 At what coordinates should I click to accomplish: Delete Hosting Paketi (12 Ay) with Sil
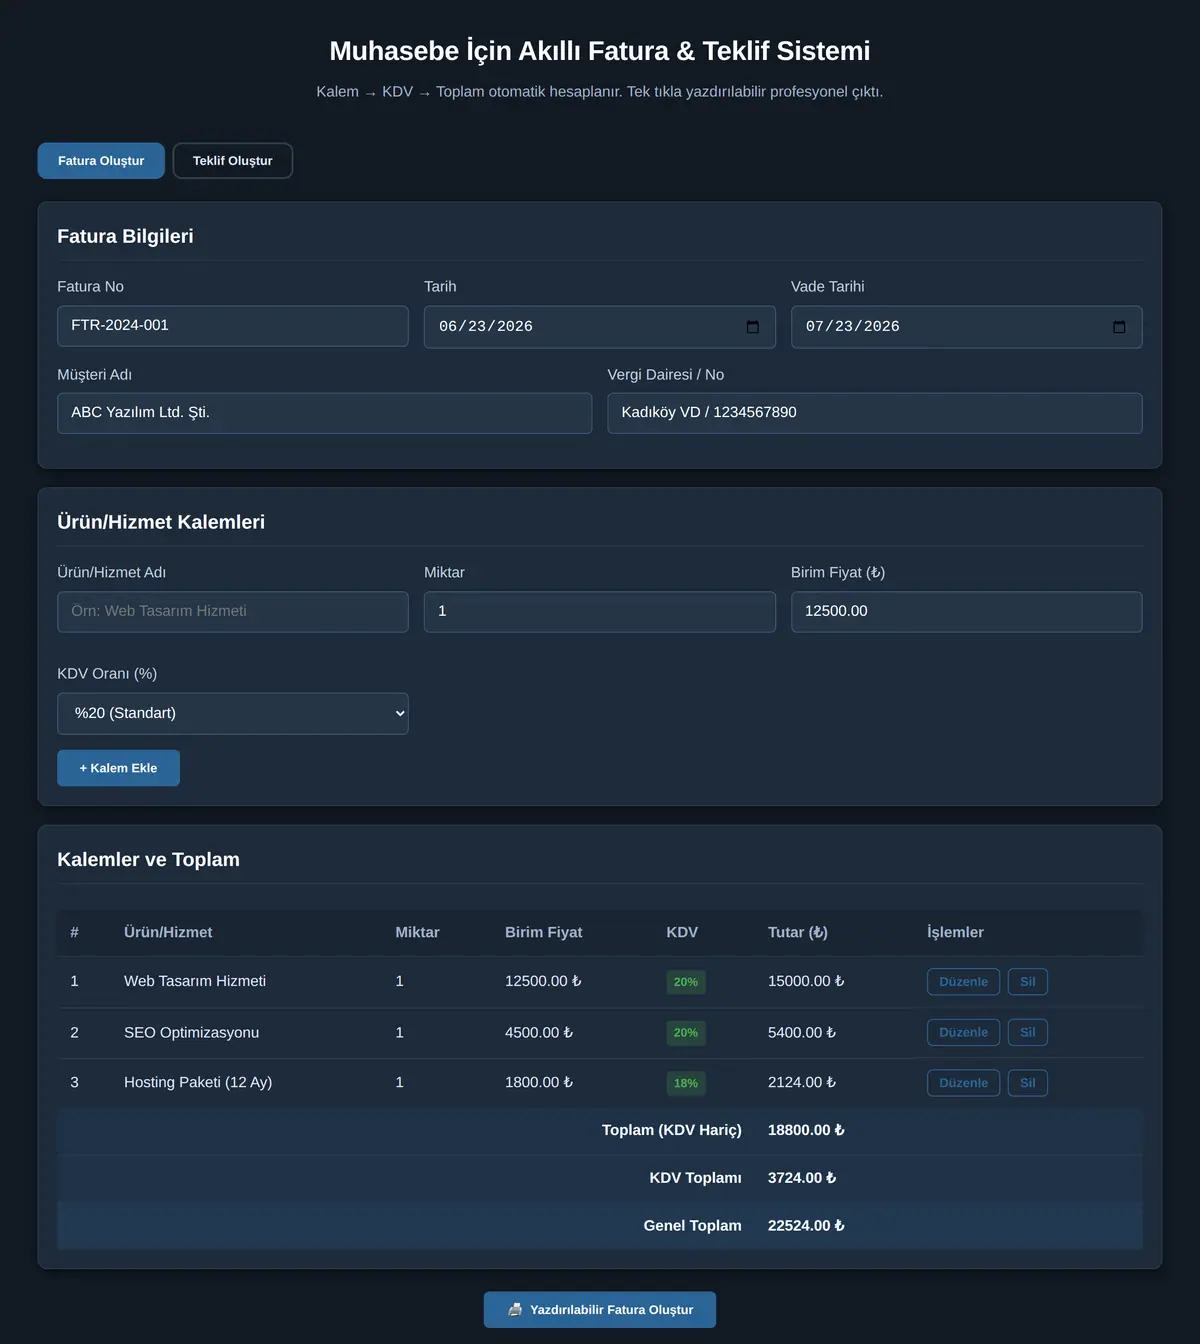point(1027,1083)
